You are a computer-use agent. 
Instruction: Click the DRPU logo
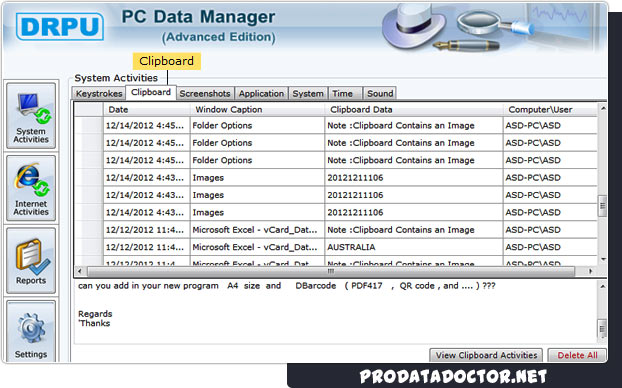click(x=60, y=26)
